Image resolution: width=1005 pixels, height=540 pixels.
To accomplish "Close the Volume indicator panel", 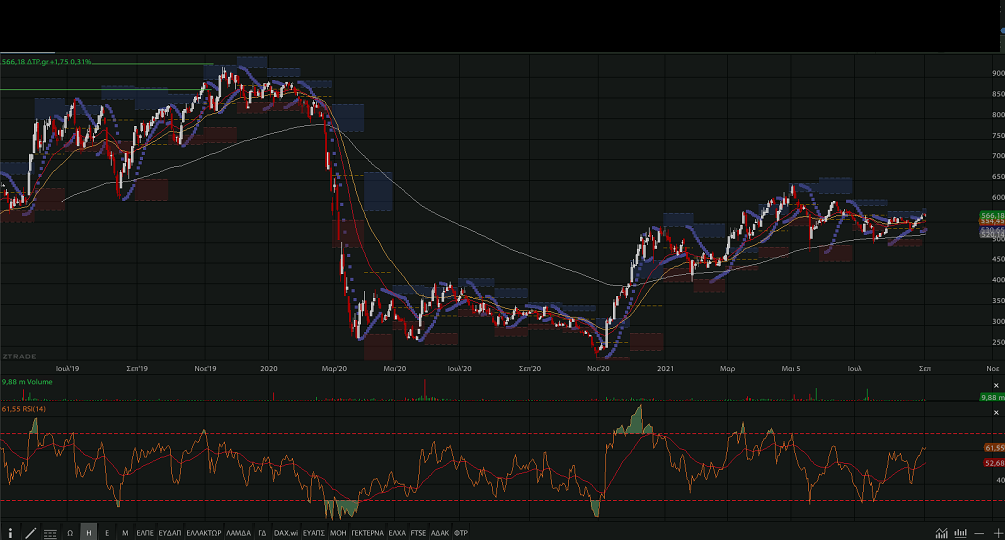I will [x=995, y=385].
